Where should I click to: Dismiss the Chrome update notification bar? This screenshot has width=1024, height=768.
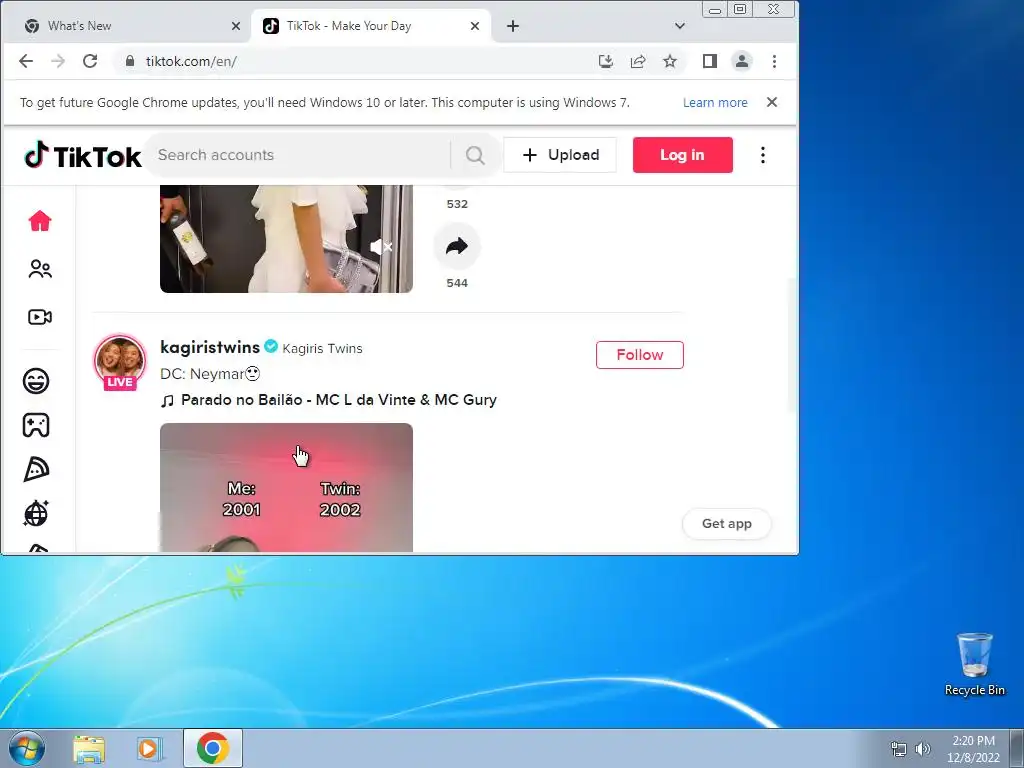click(772, 102)
